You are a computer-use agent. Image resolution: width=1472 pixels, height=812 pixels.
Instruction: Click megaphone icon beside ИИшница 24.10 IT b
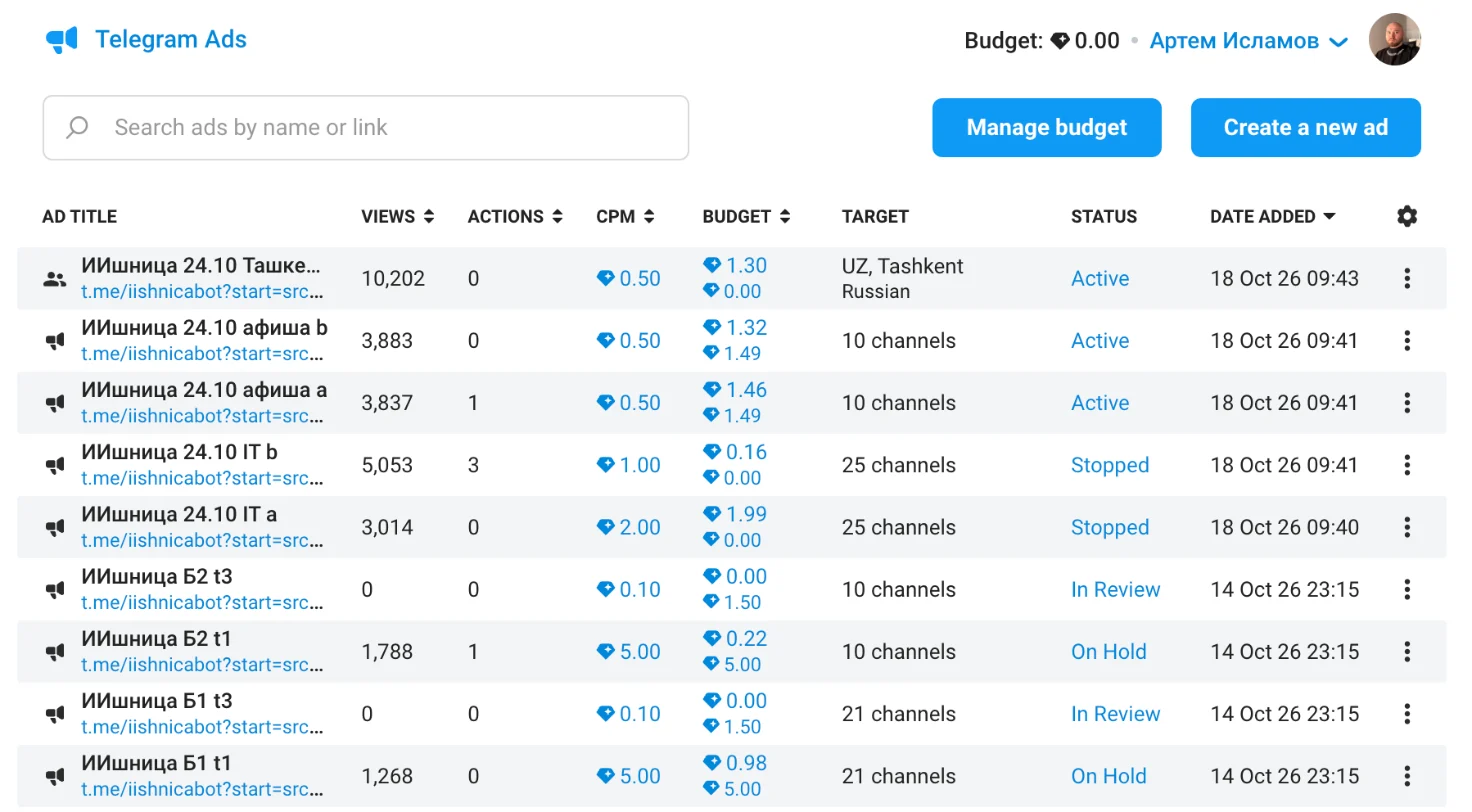pos(55,466)
